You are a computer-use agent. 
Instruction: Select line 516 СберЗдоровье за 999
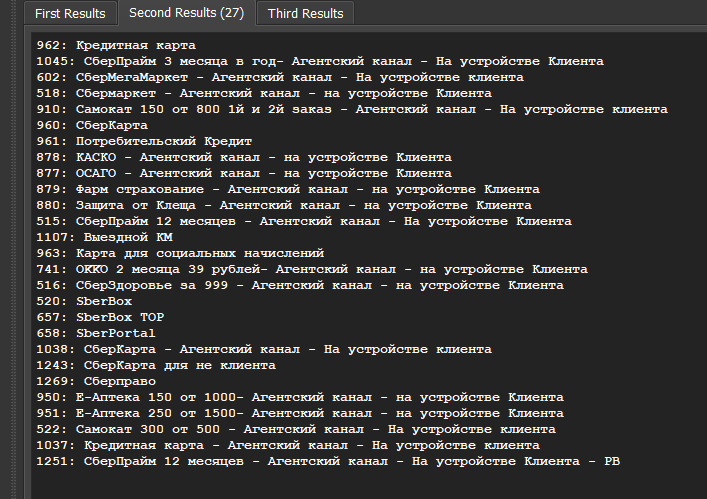point(300,285)
